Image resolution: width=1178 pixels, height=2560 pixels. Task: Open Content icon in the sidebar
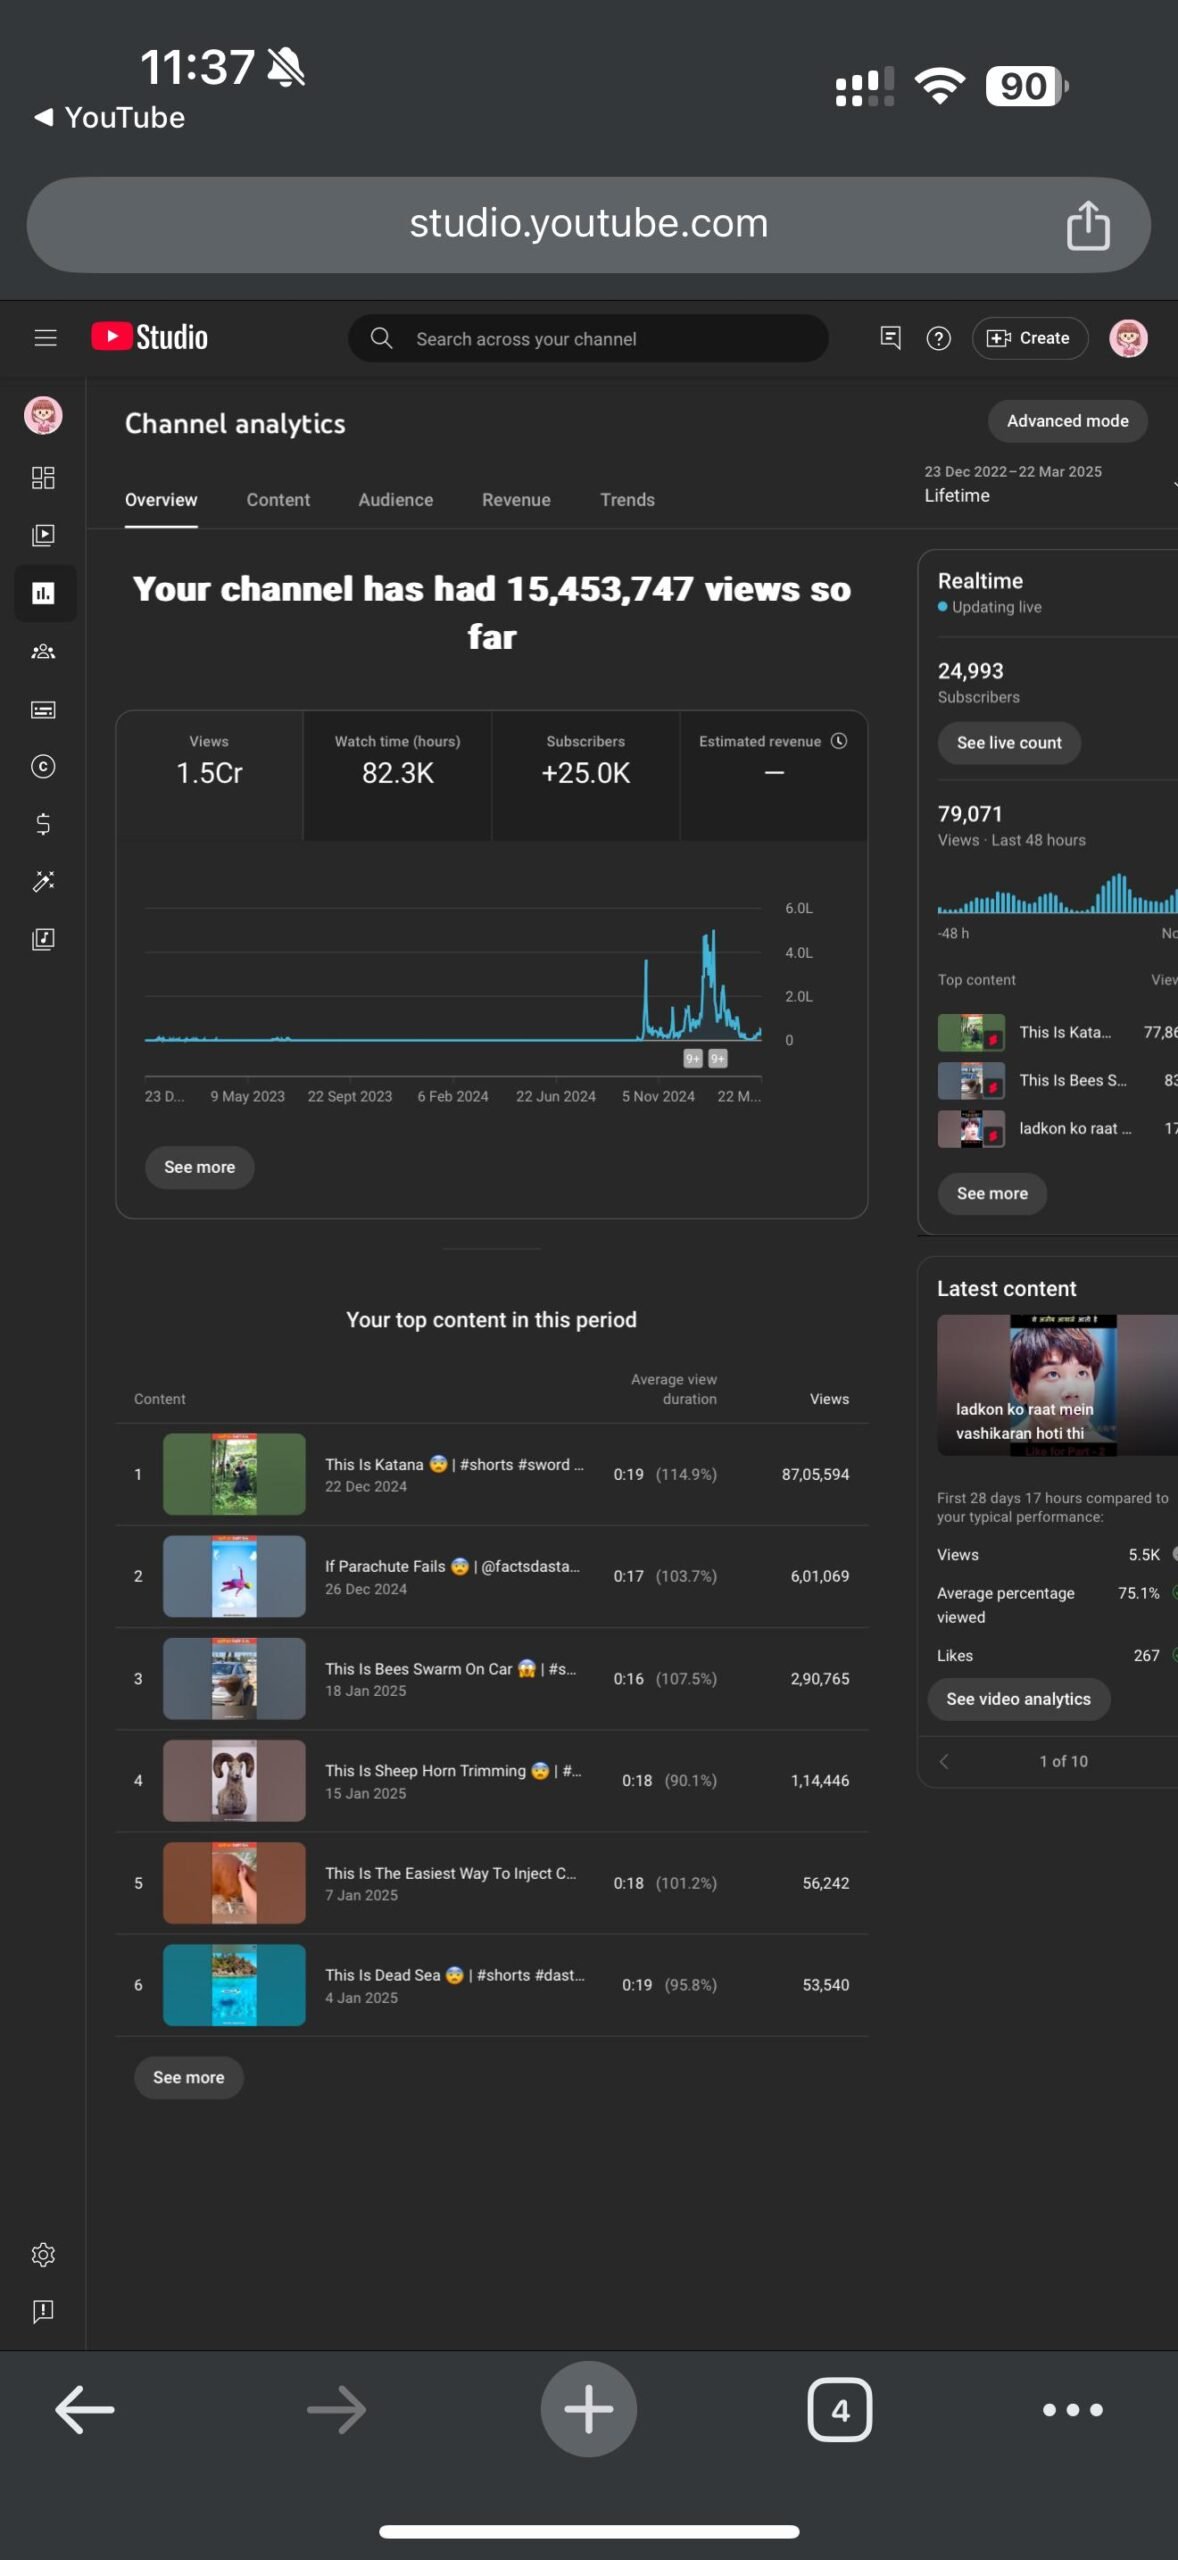pyautogui.click(x=43, y=535)
